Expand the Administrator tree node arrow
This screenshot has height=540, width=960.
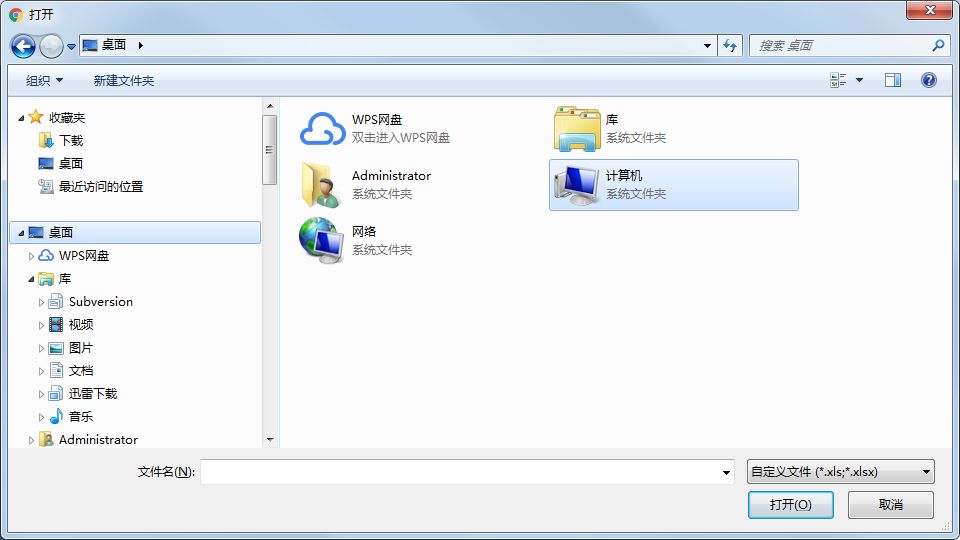(x=31, y=440)
